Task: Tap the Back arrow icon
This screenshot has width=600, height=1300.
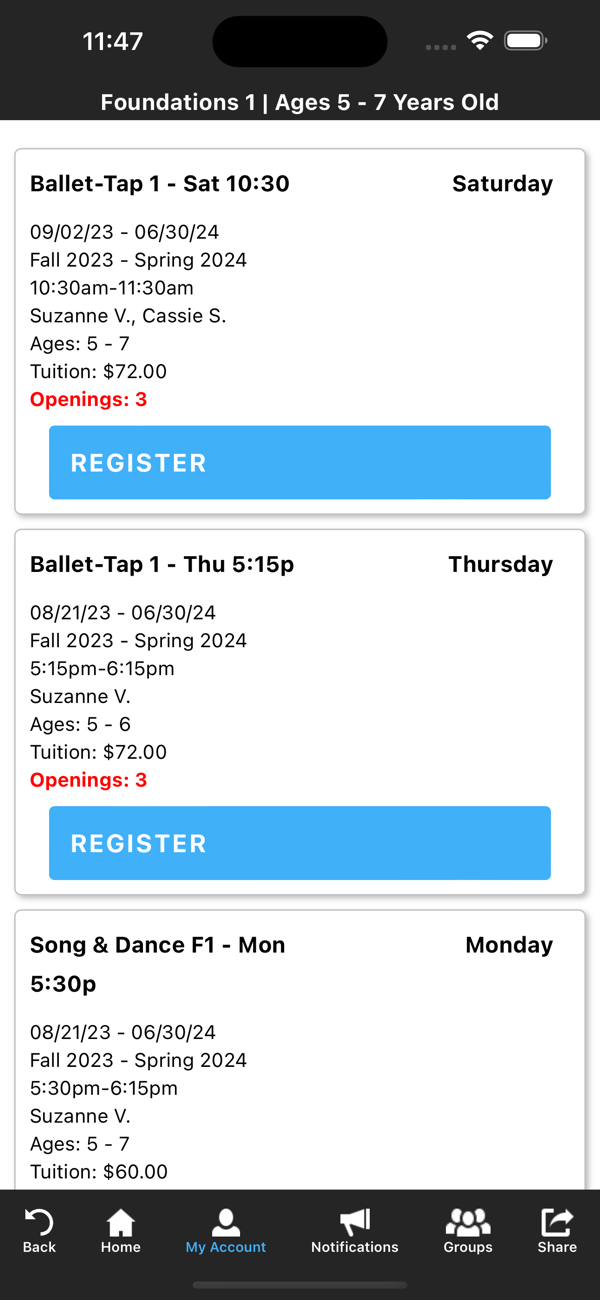Action: point(39,1222)
